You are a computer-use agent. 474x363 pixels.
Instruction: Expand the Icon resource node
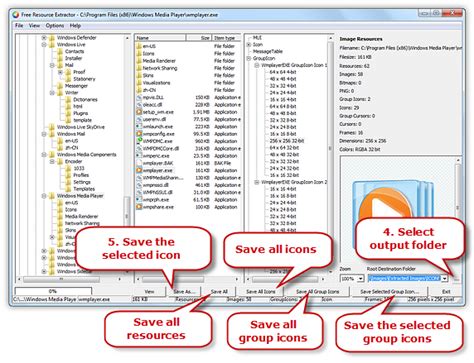coord(249,45)
